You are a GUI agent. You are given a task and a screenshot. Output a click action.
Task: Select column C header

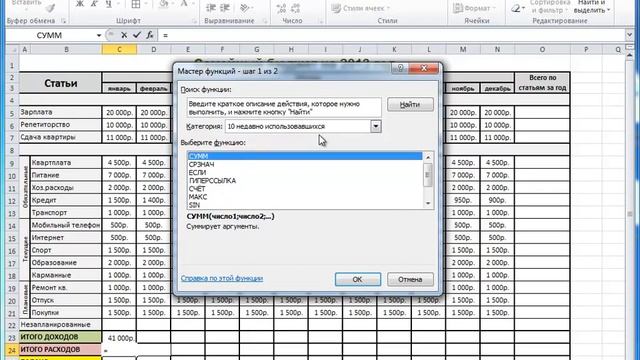tap(119, 49)
